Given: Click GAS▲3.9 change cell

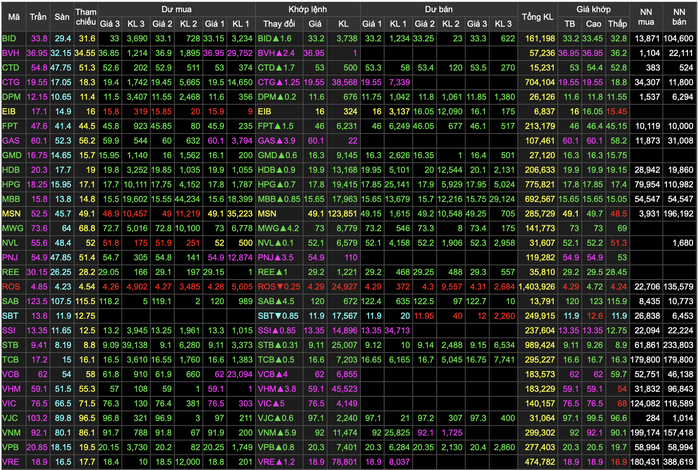Looking at the screenshot, I should pos(276,141).
